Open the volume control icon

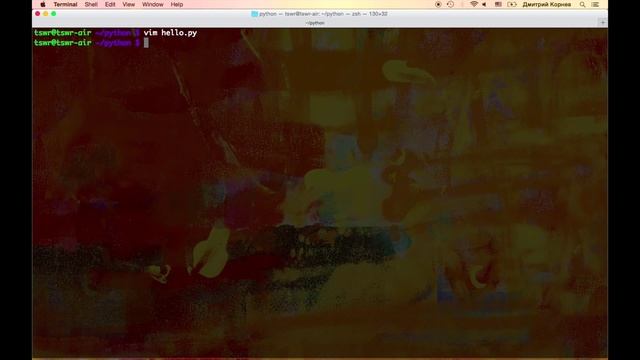point(484,4)
